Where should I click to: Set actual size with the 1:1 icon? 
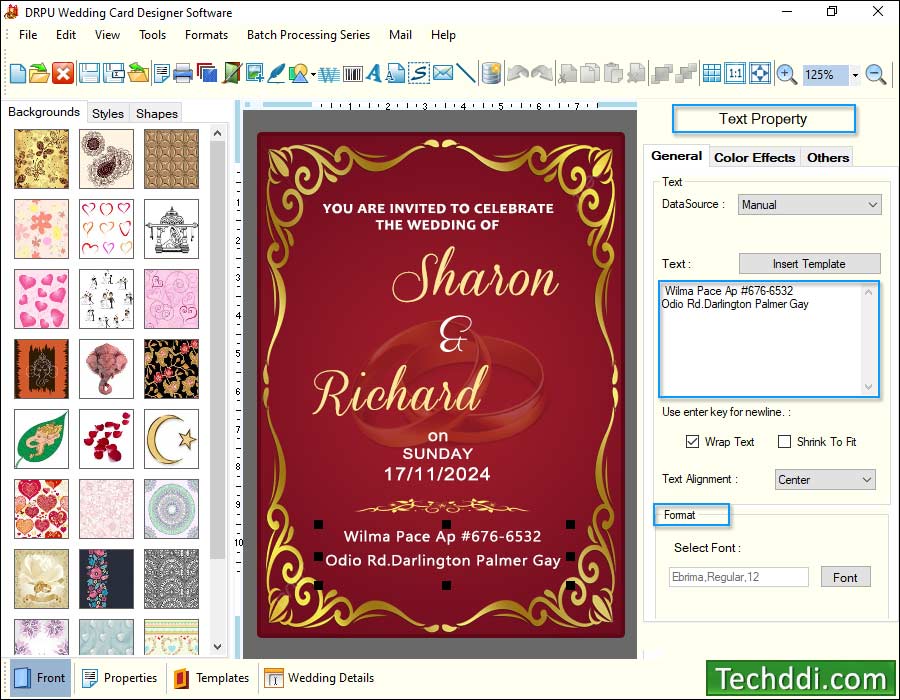[735, 74]
